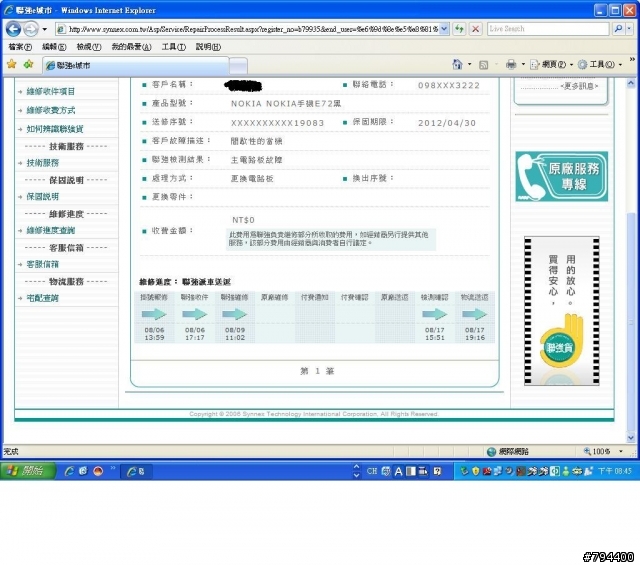Click the NOKIA NOKIA手機E72黑 model text
Viewport: 640px width, 565px height.
[x=286, y=104]
